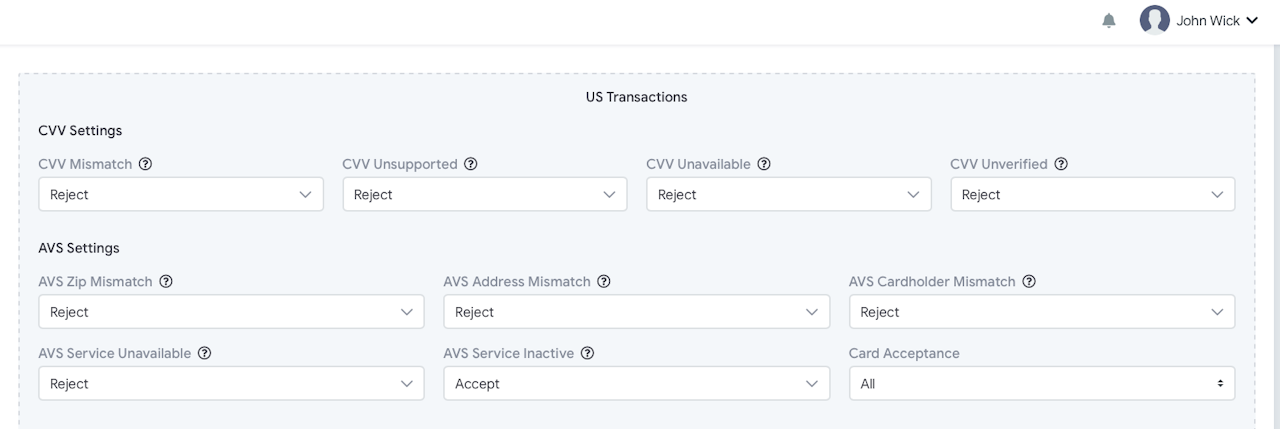Click the AVS Zip Mismatch help icon
Screen dimensions: 1280x429
click(x=166, y=282)
